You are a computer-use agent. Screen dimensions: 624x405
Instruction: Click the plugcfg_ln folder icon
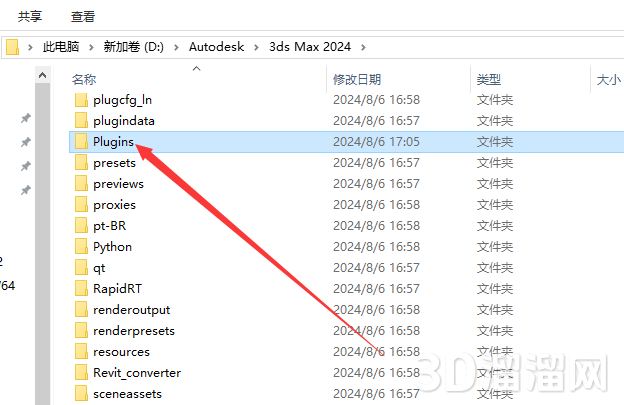[x=81, y=99]
